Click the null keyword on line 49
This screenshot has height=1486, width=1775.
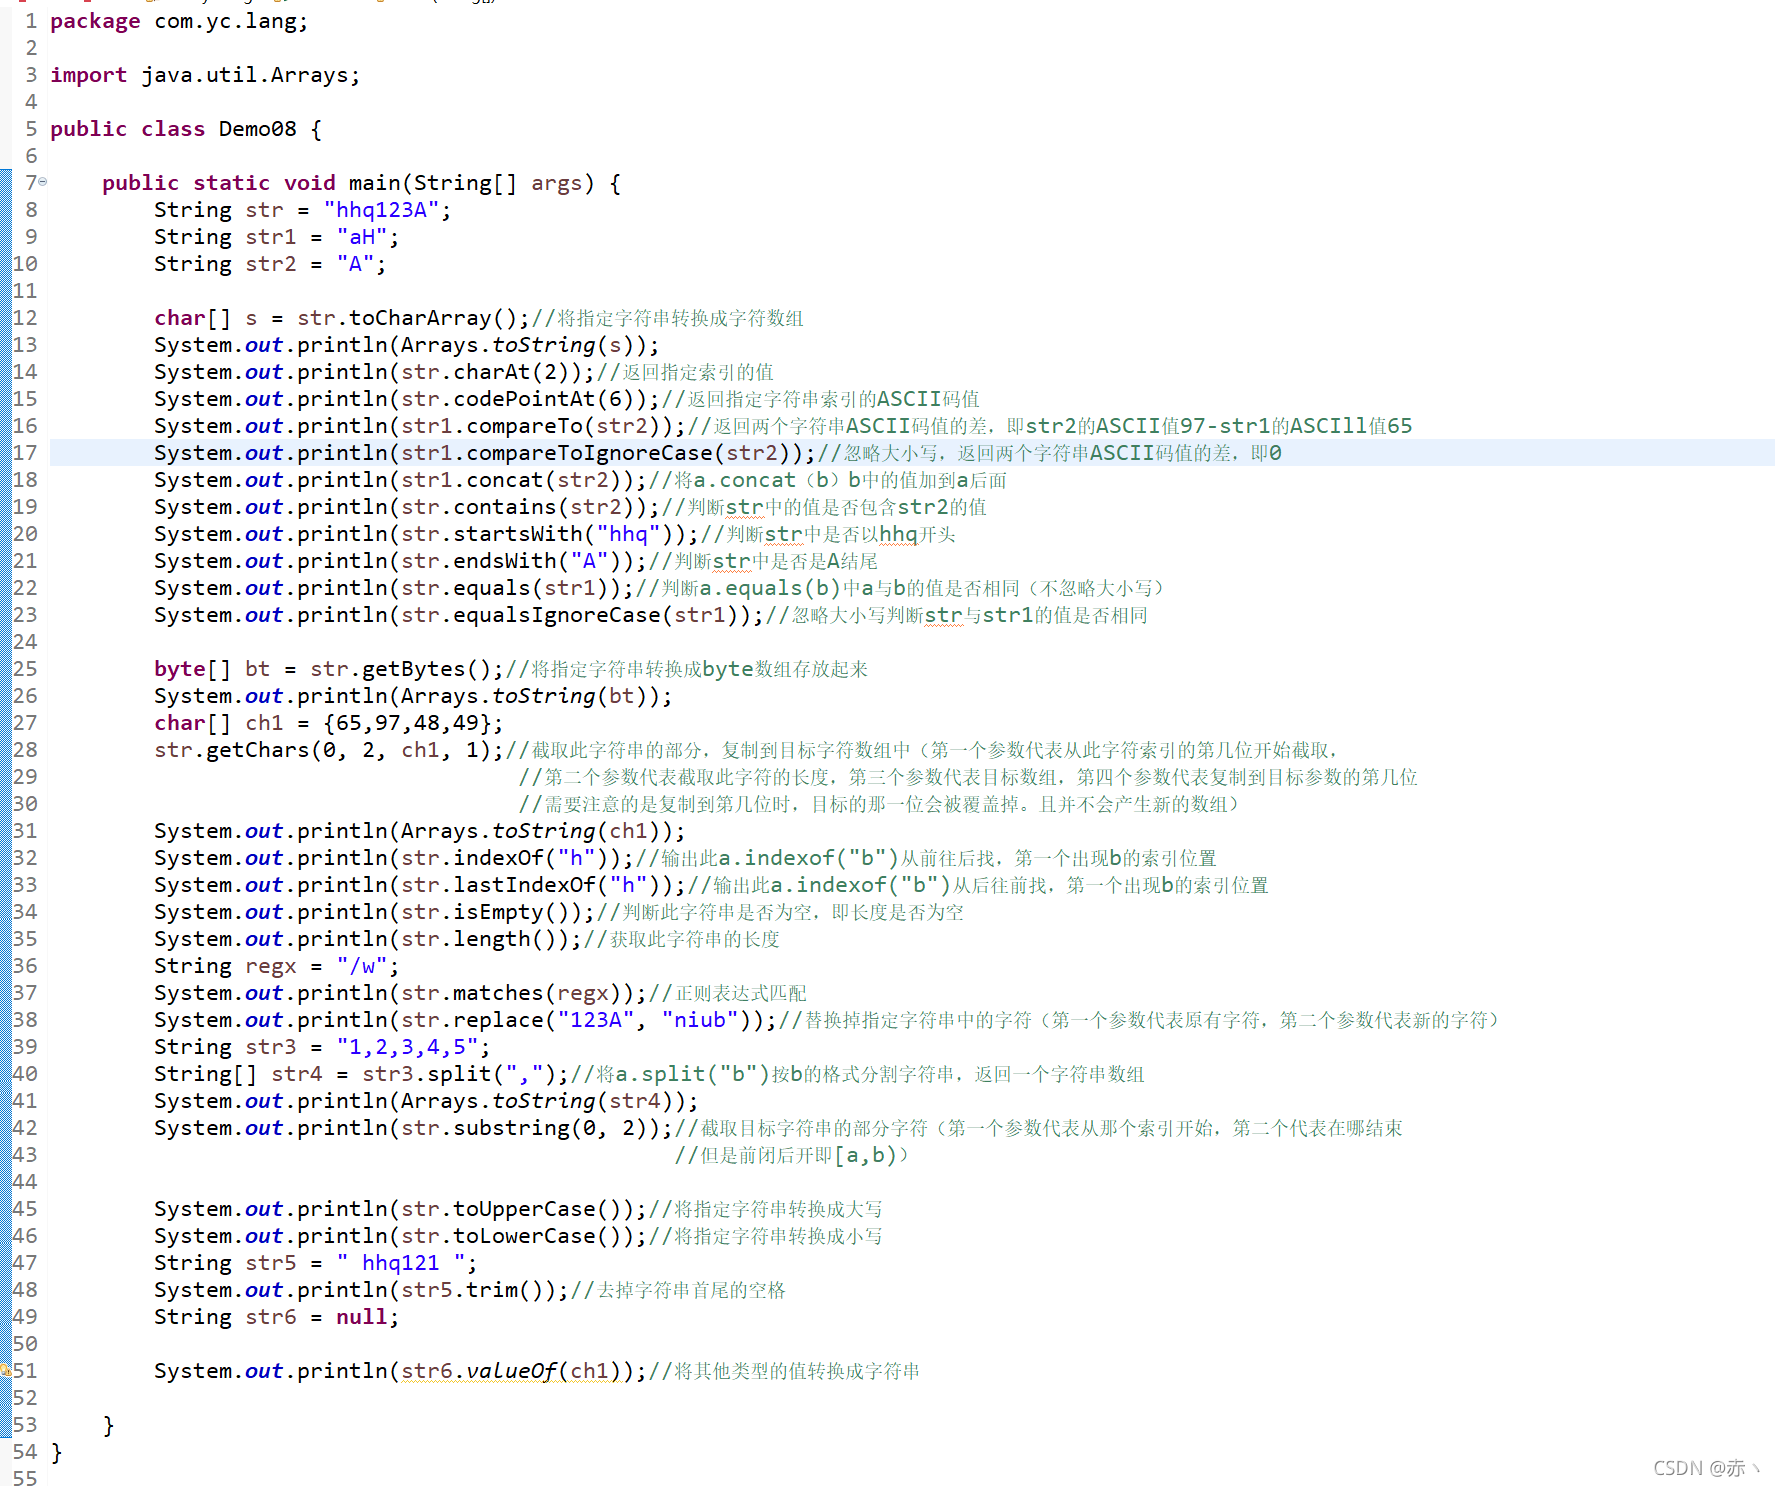361,1316
